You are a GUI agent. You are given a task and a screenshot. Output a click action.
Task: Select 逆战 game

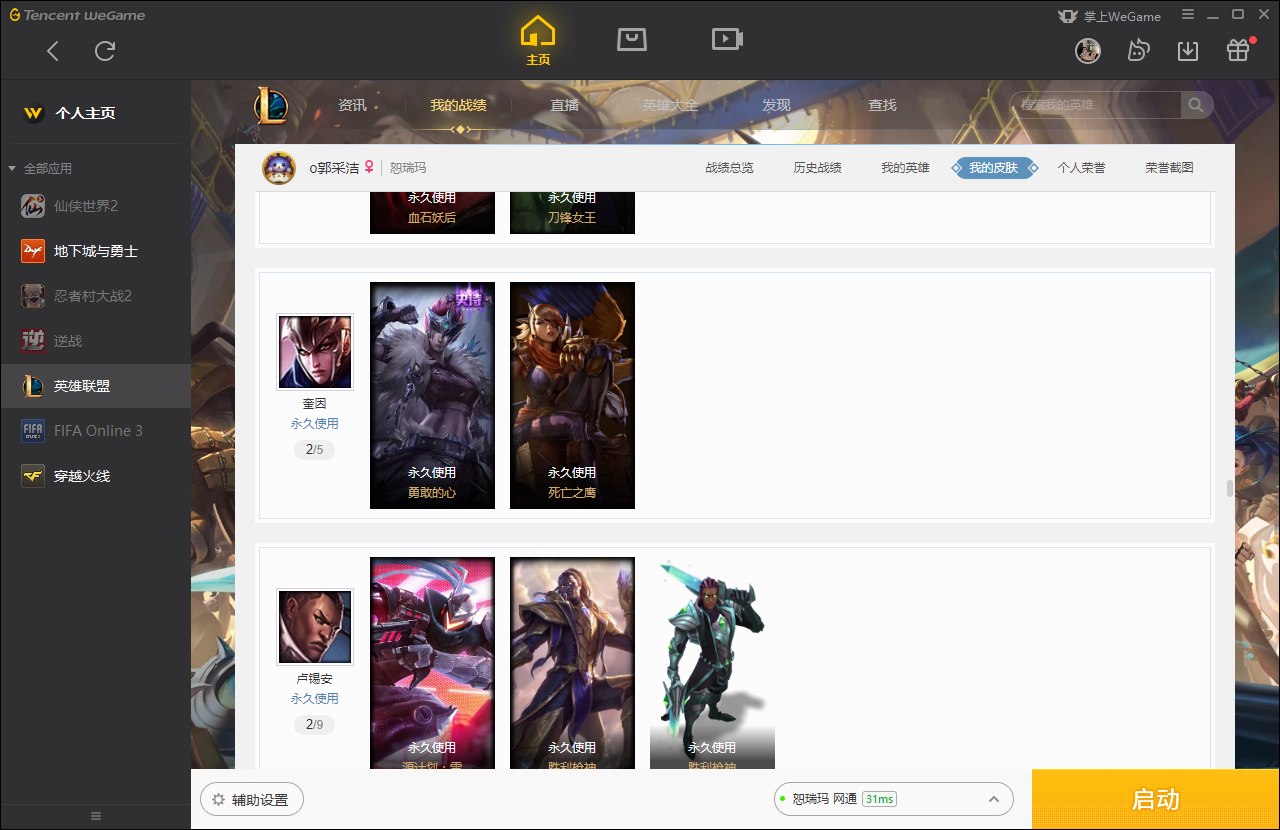[x=95, y=341]
